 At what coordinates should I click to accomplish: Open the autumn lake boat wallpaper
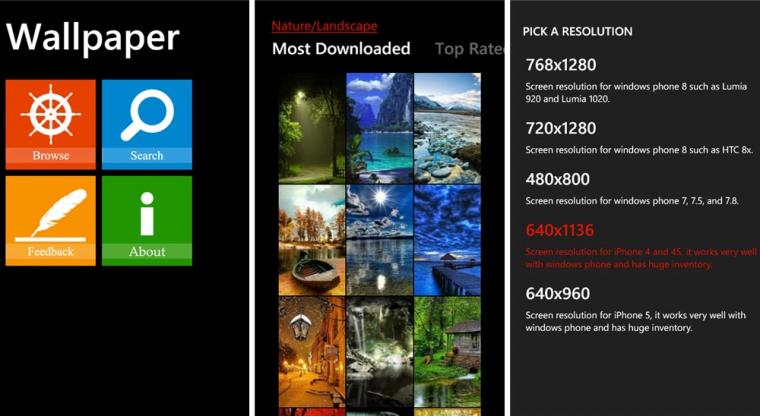pos(312,240)
